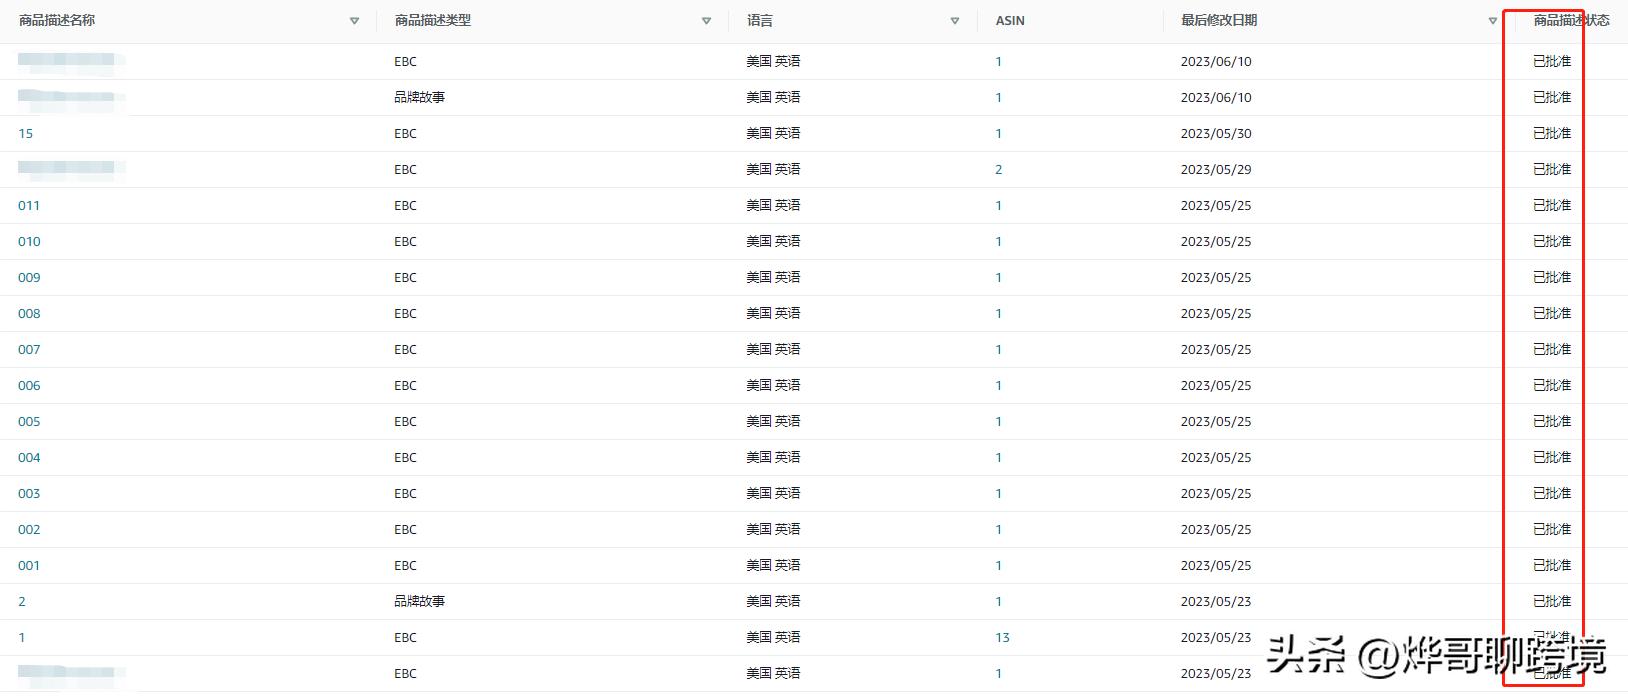Select the 002 description link
Image resolution: width=1628 pixels, height=697 pixels.
pos(29,529)
